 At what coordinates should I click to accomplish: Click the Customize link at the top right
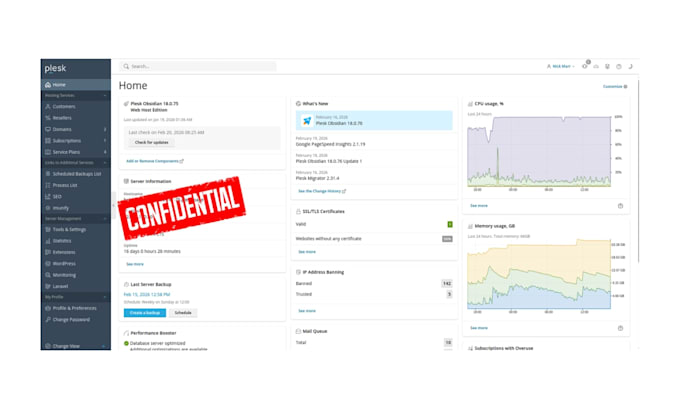tap(615, 87)
